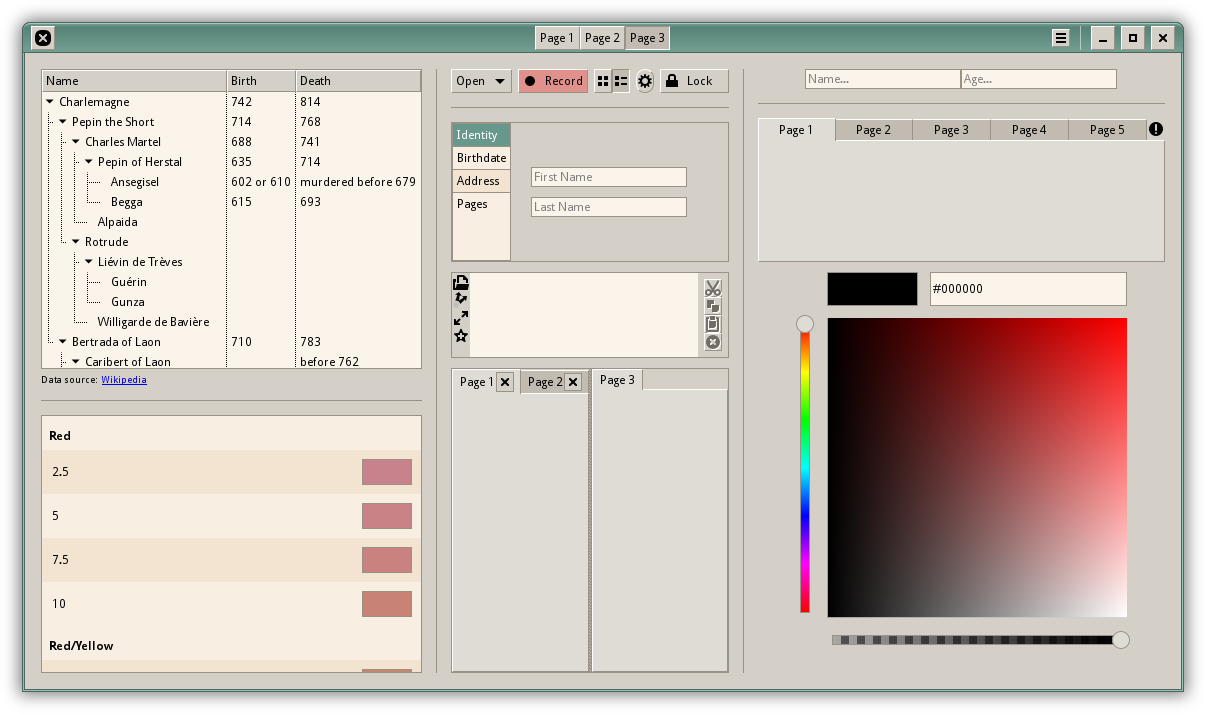
Task: Open the hamburger menu in the title bar
Action: [x=1061, y=38]
